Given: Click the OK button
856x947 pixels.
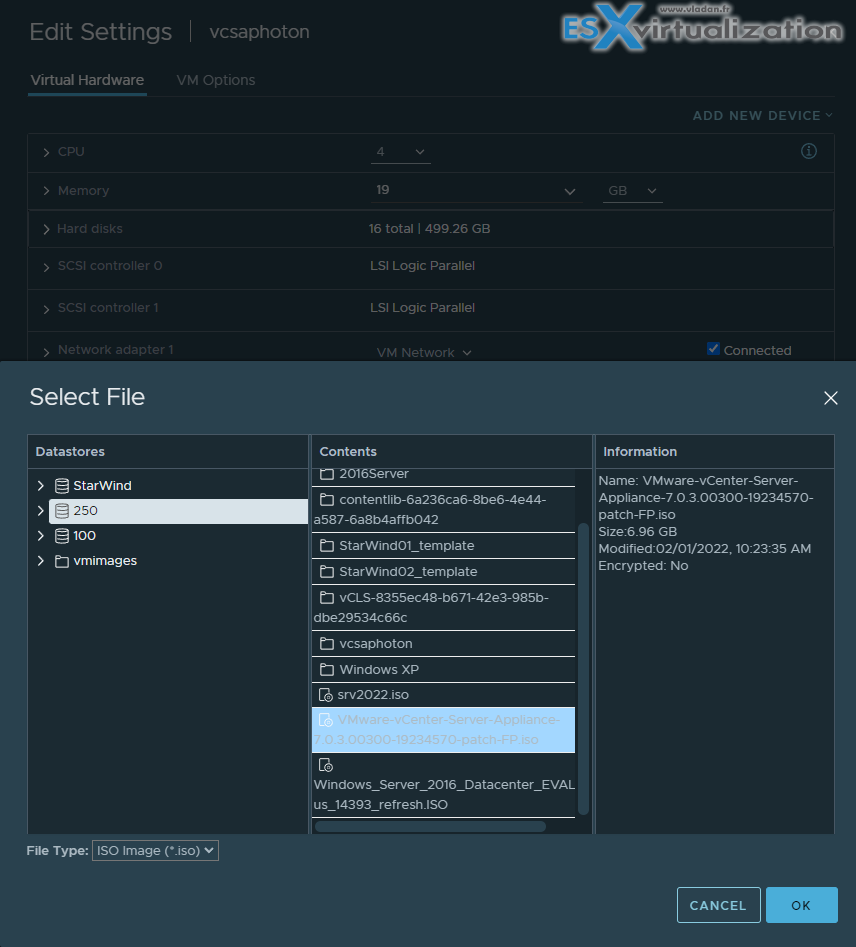Looking at the screenshot, I should pyautogui.click(x=802, y=905).
